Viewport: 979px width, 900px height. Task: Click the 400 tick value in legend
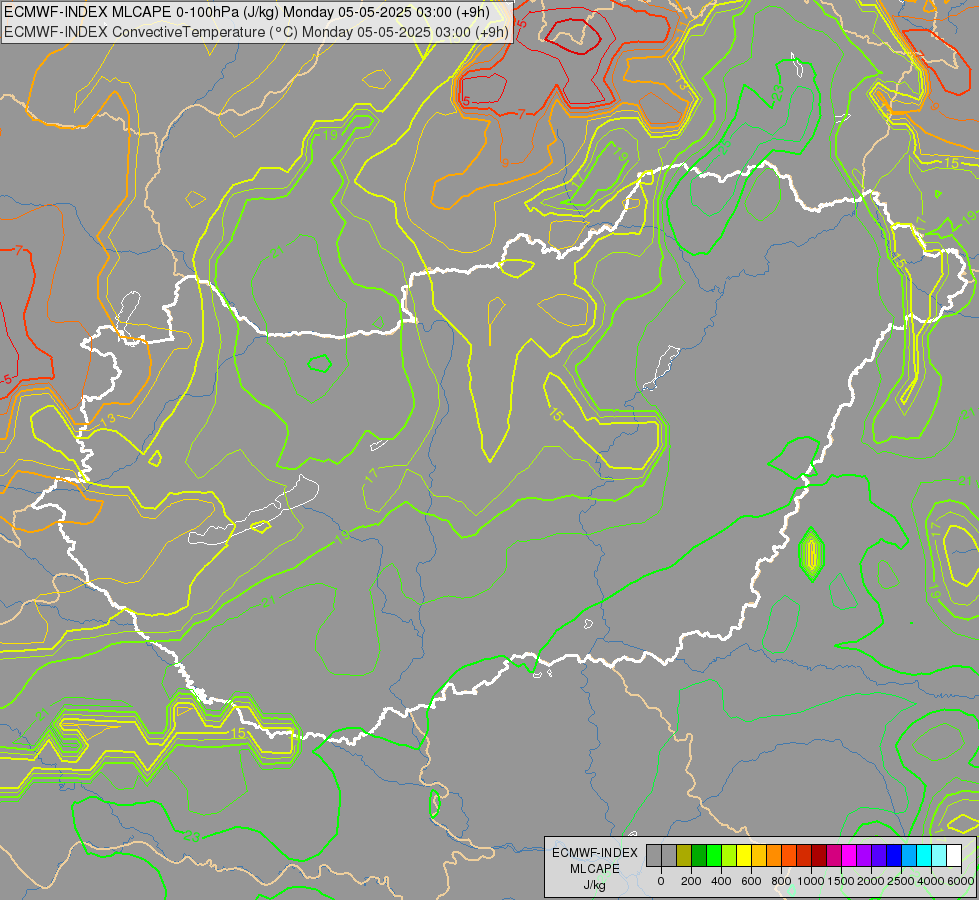click(x=721, y=881)
